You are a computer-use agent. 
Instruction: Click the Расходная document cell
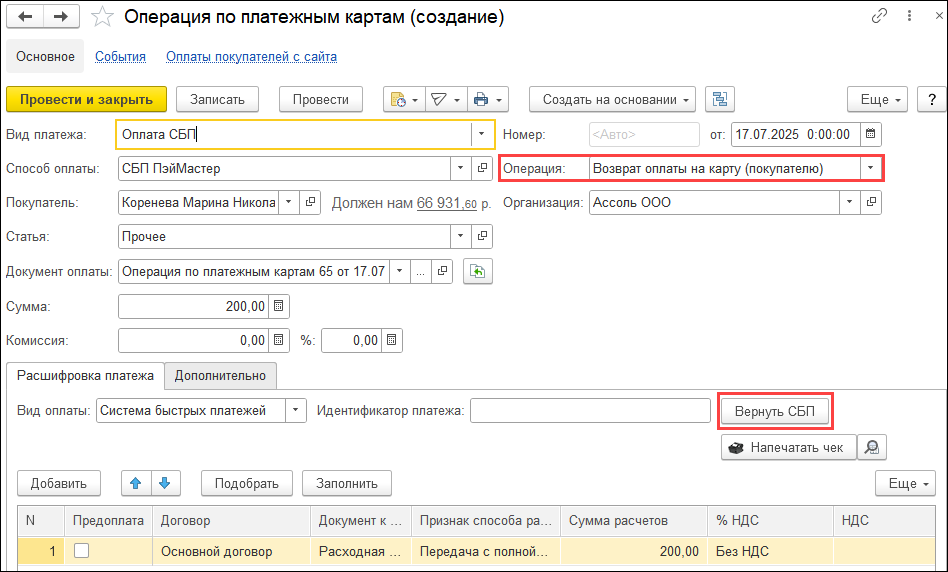click(361, 551)
